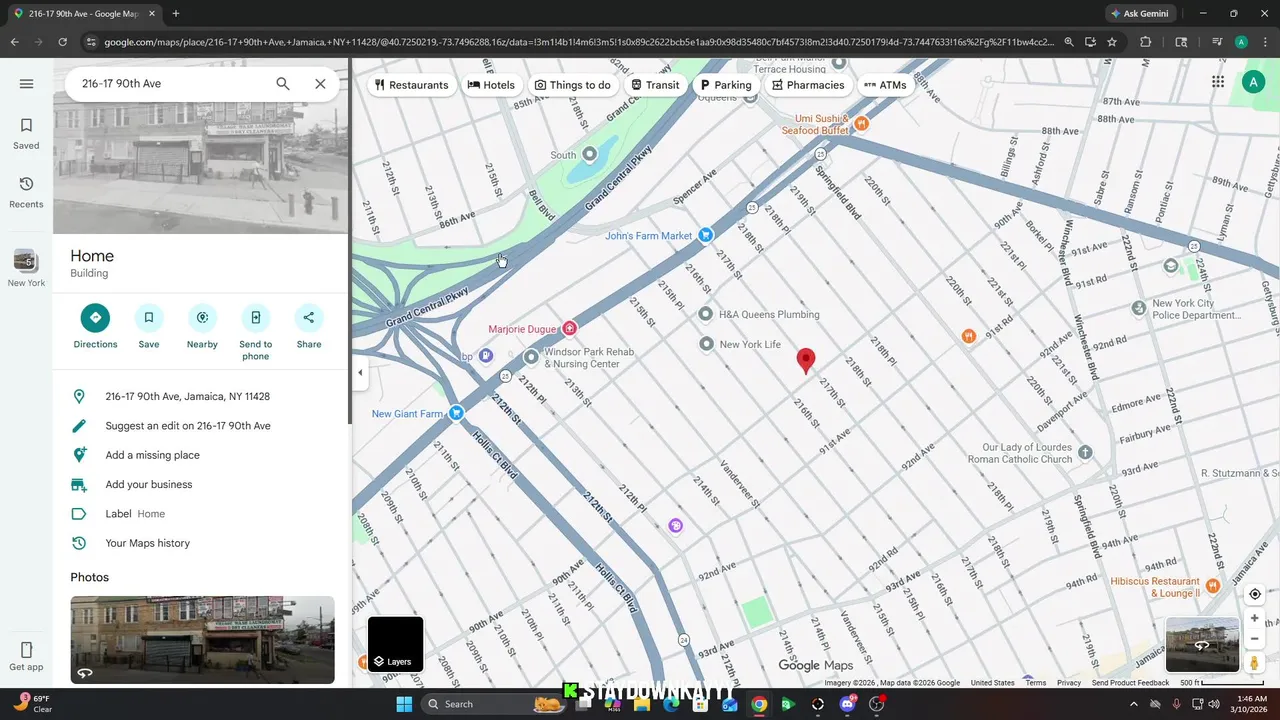Search Nearby places

pyautogui.click(x=202, y=327)
